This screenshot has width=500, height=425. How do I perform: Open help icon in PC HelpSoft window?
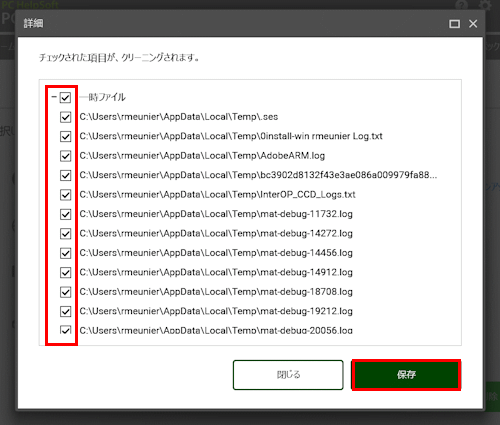pos(462,5)
